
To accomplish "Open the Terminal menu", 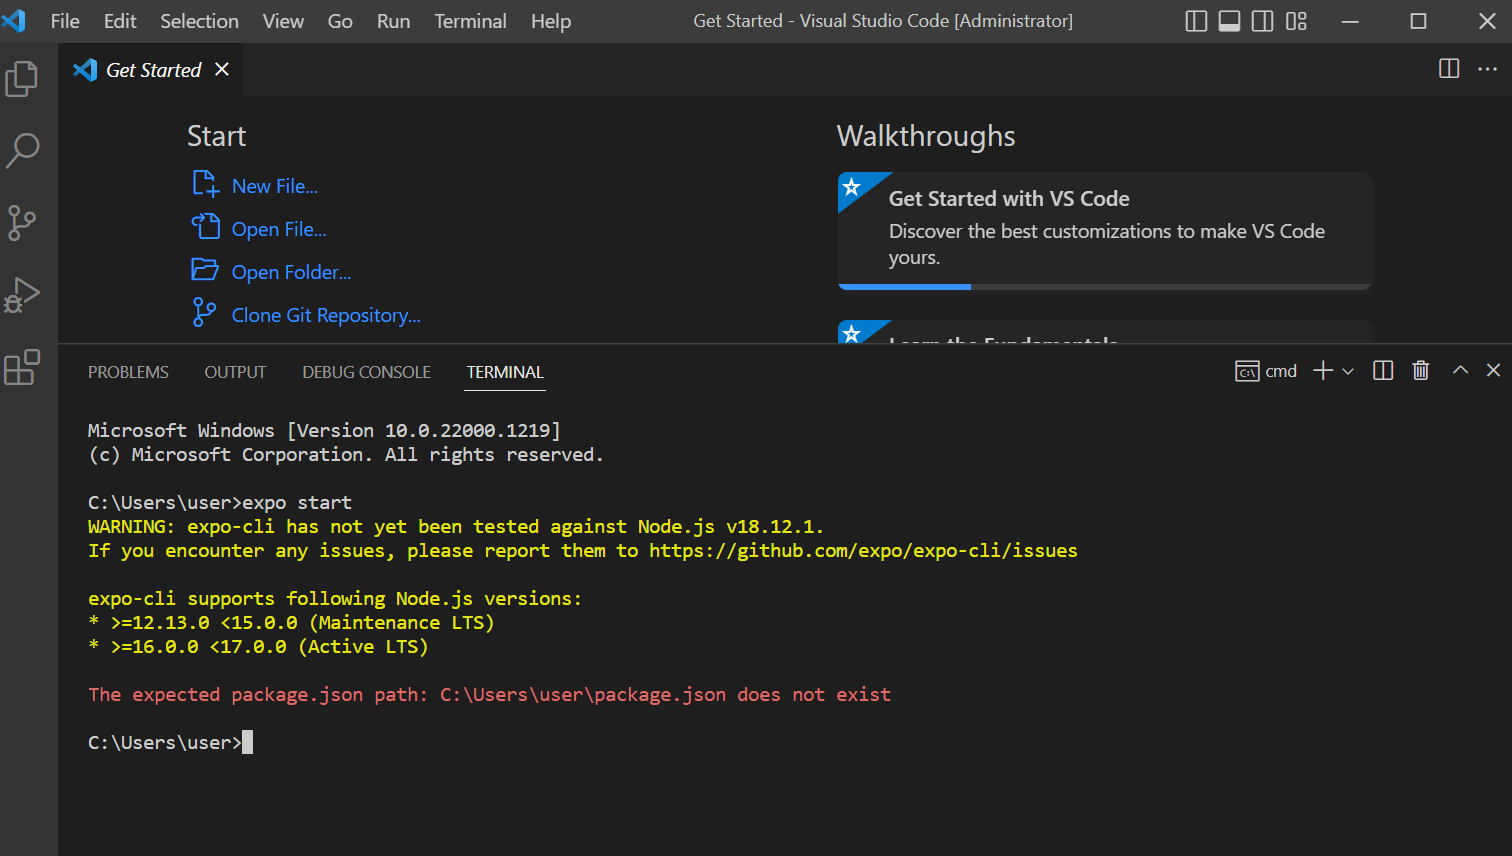I will [470, 21].
